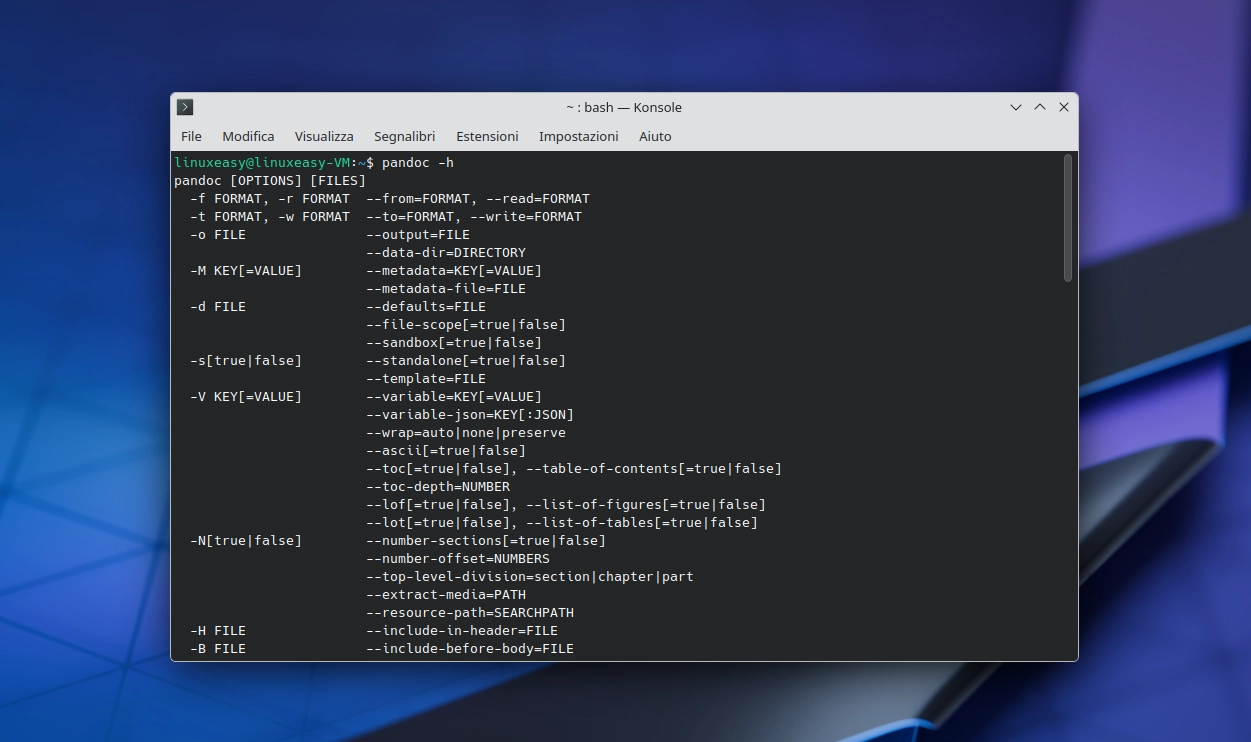Screen dimensions: 1251x742
Task: Click the '-B FILE' short flag
Action: point(218,648)
